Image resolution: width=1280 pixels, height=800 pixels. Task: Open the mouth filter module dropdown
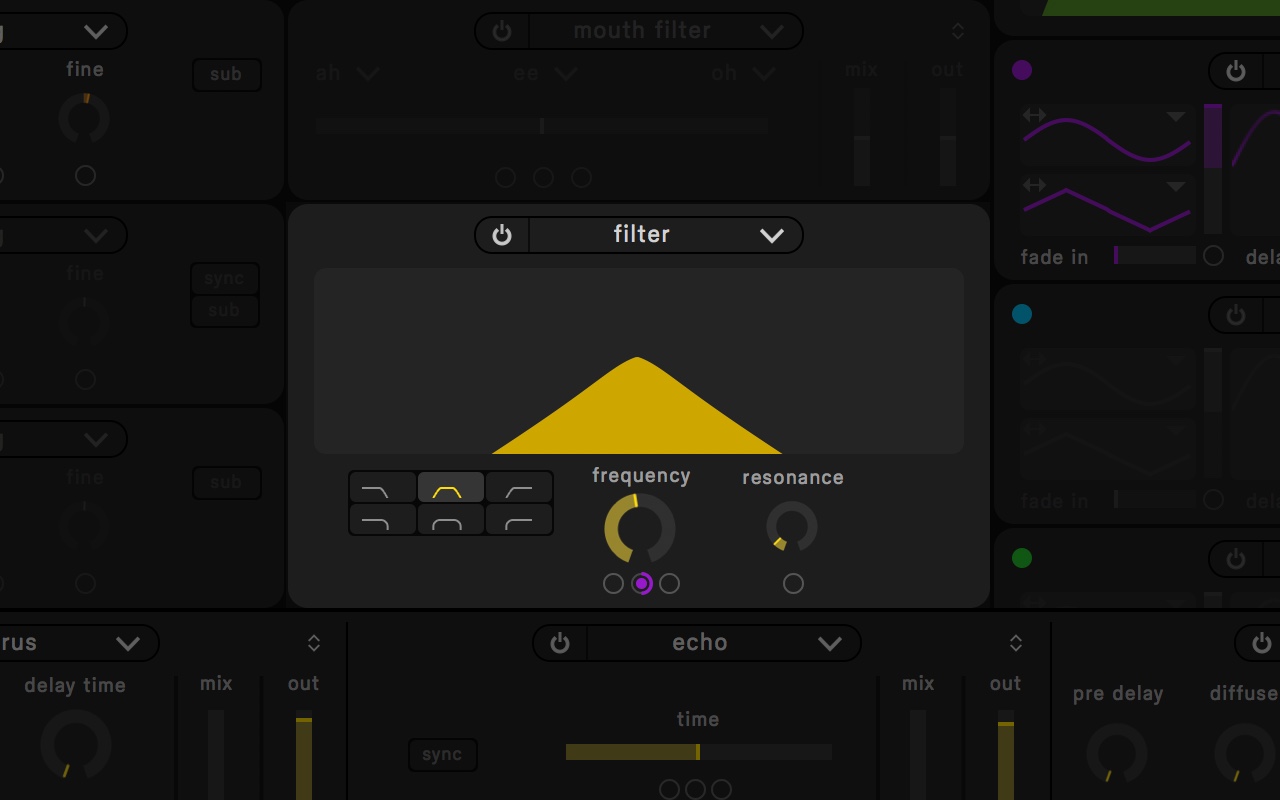[771, 31]
